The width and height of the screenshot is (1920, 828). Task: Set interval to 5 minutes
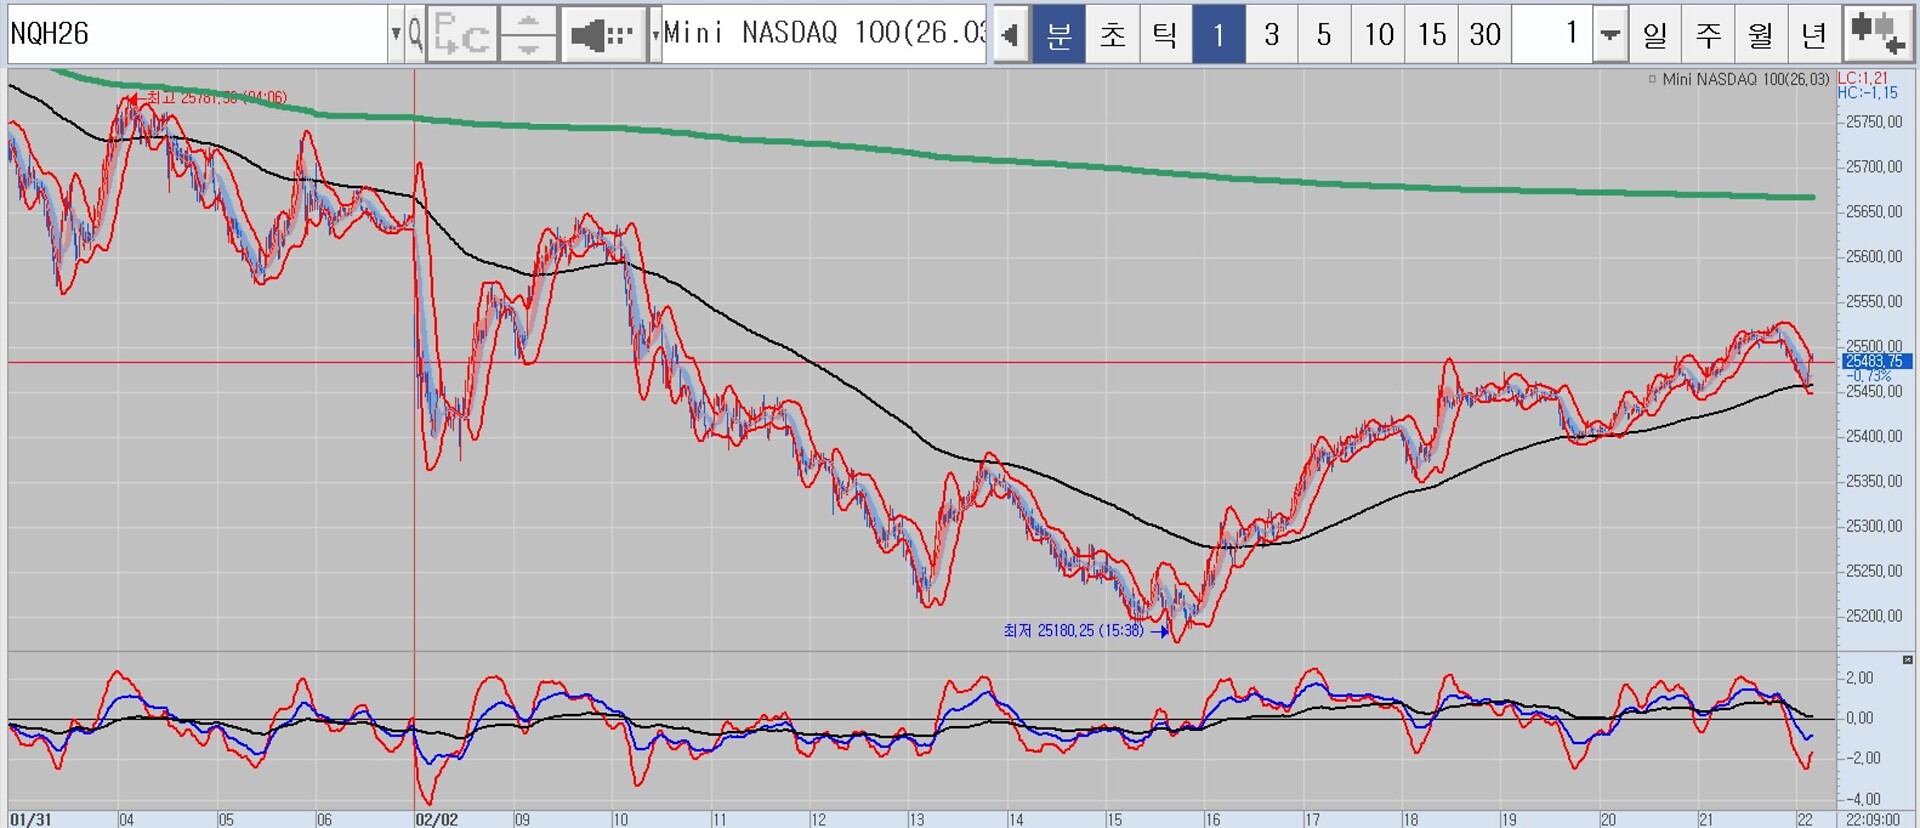[x=1324, y=35]
